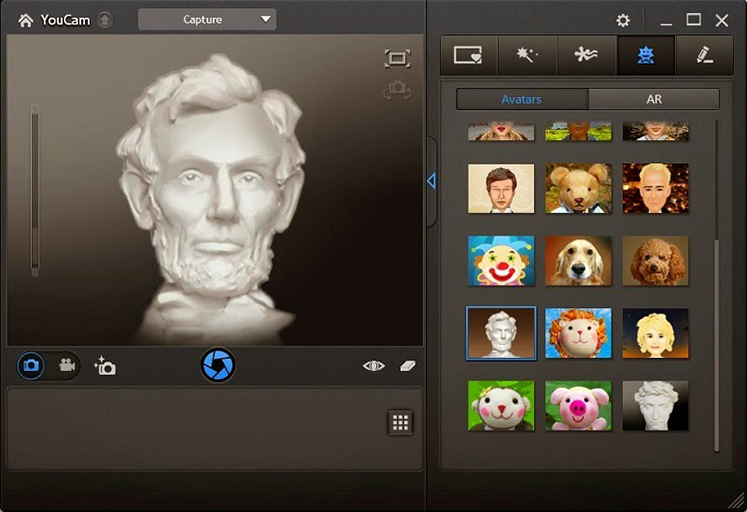Choose the clown avatar
Image resolution: width=747 pixels, height=512 pixels.
[501, 261]
